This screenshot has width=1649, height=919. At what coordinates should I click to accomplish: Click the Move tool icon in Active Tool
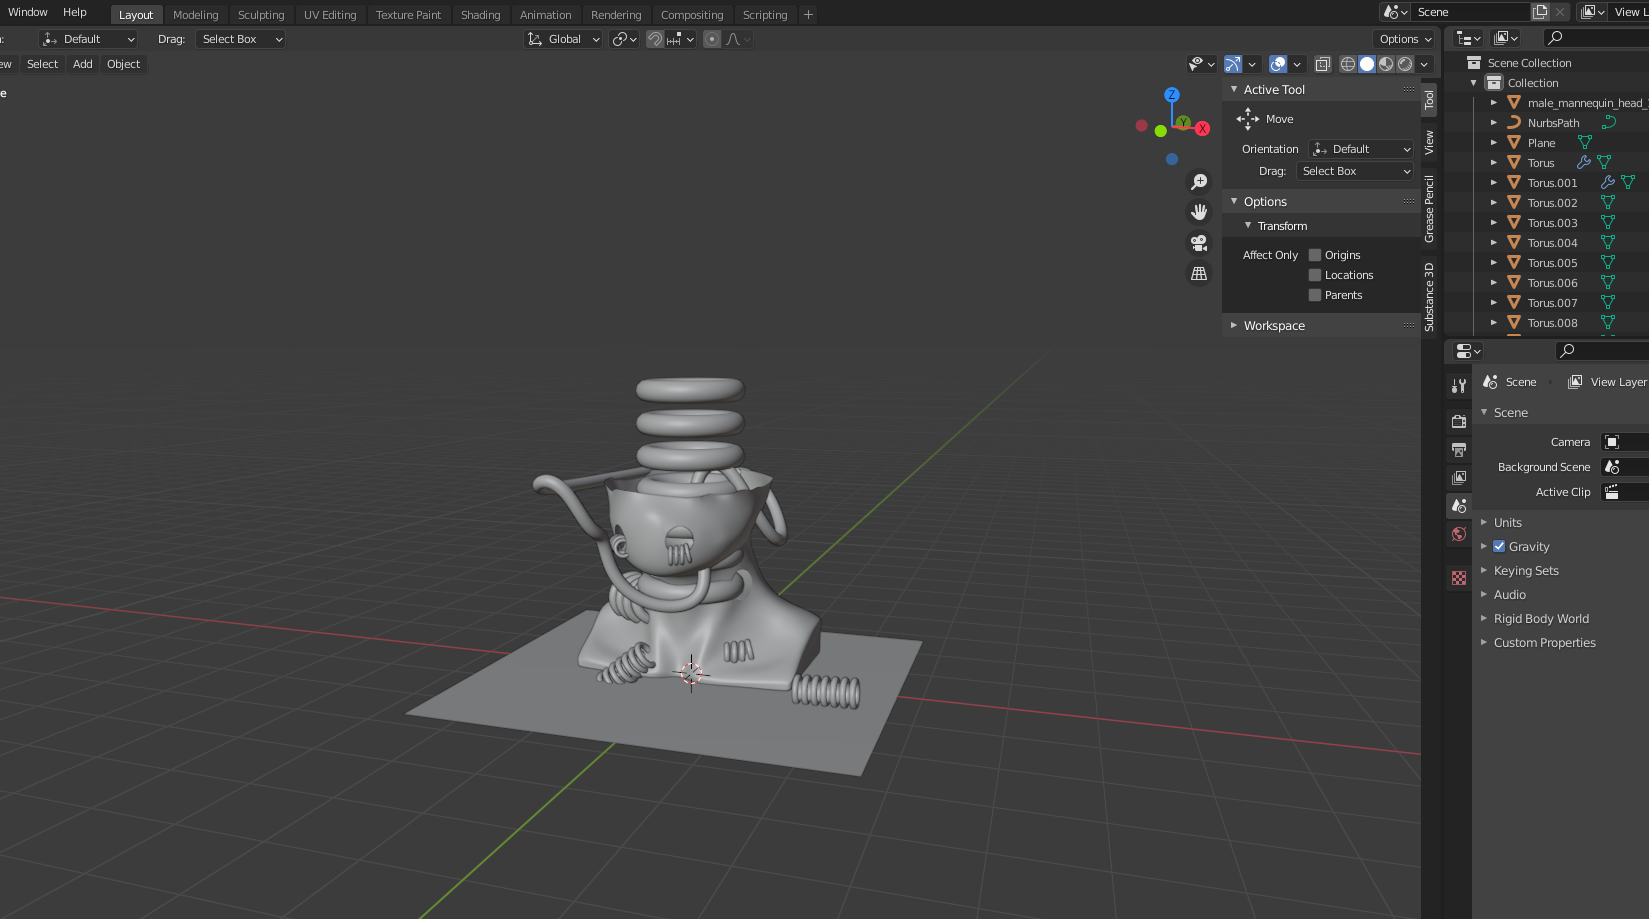[1248, 119]
